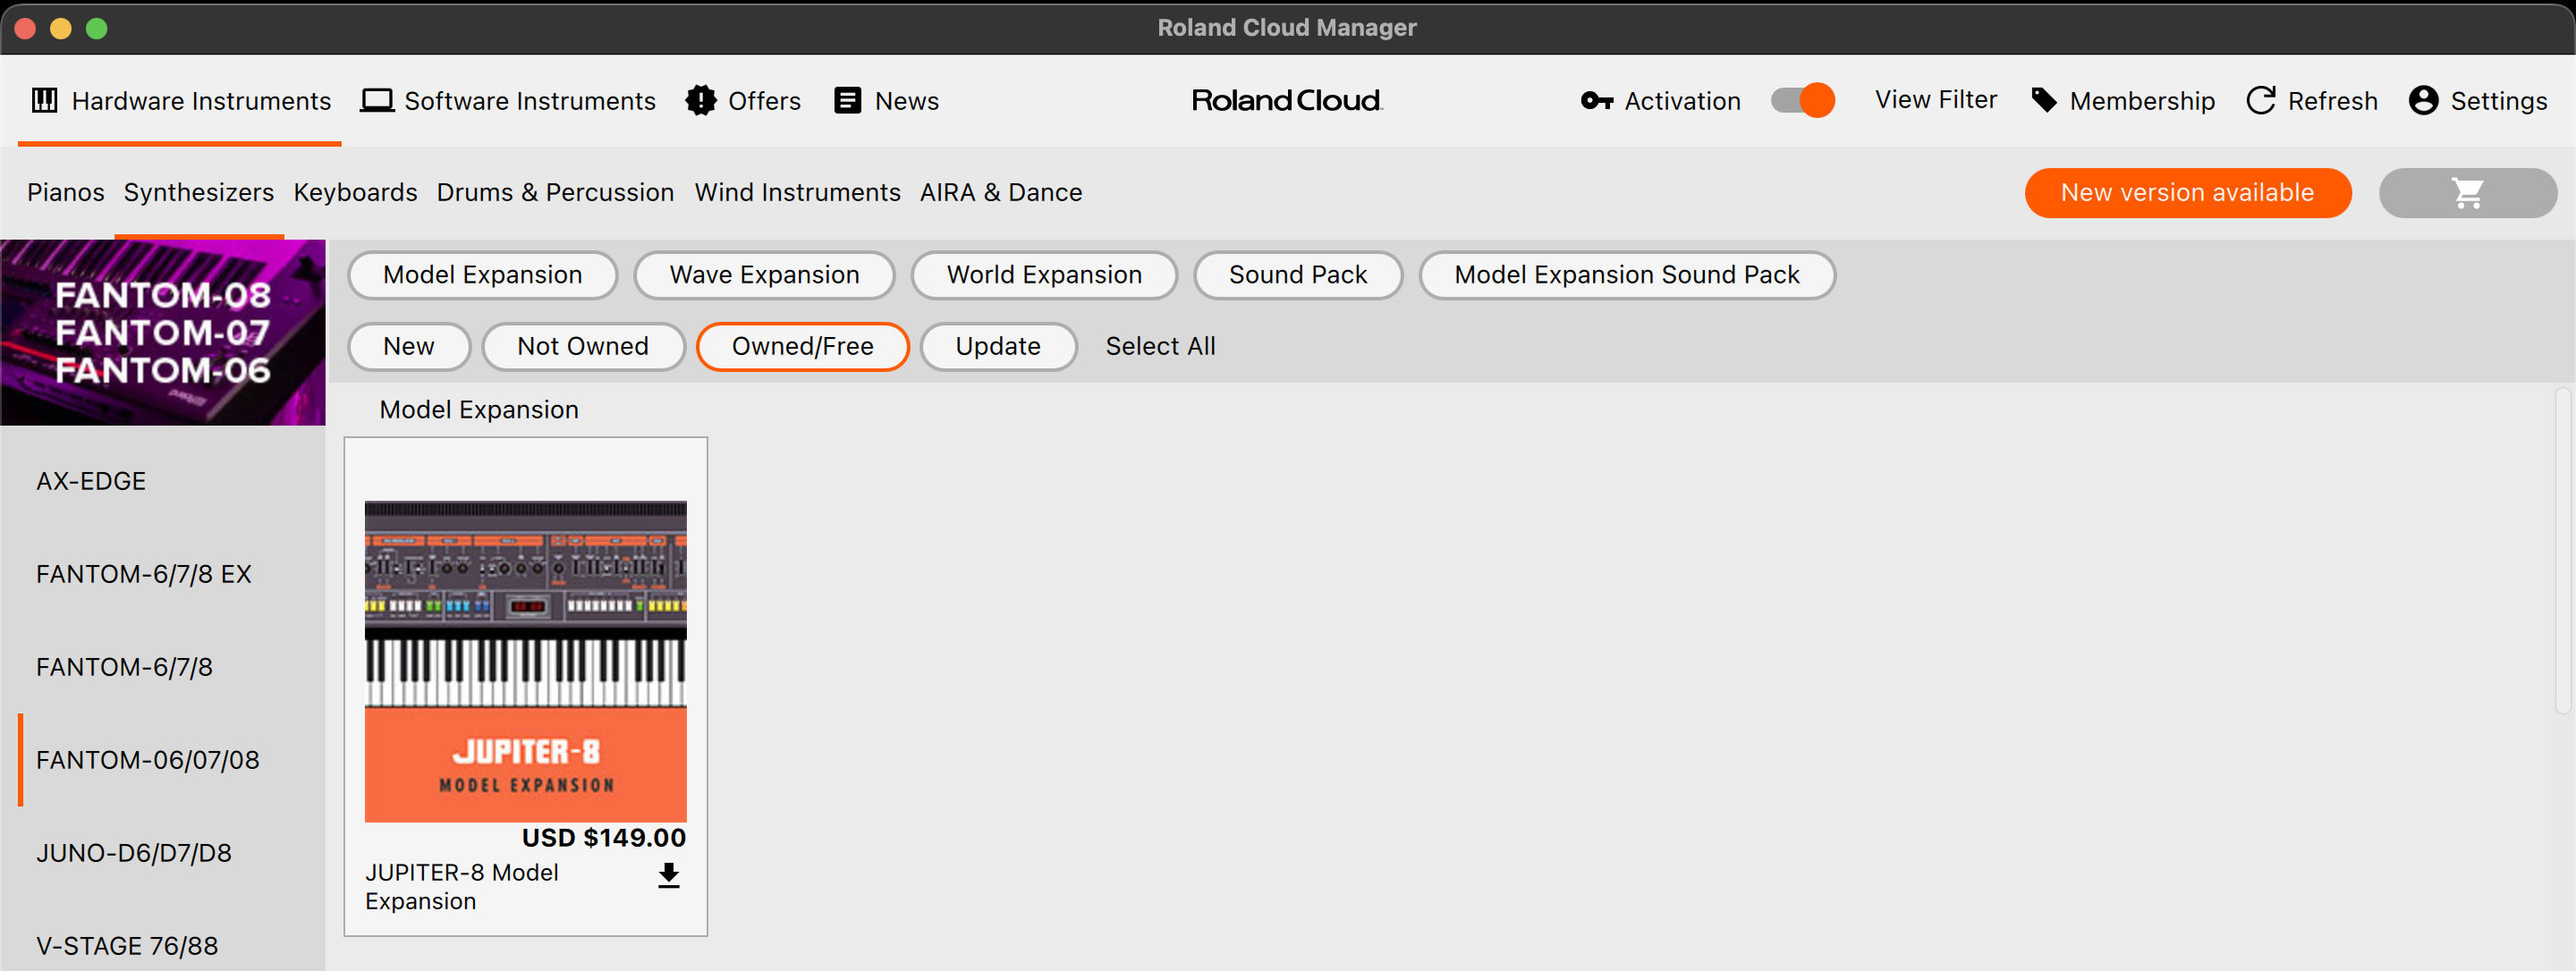Click the Activation key icon
The image size is (2576, 971).
click(1597, 101)
